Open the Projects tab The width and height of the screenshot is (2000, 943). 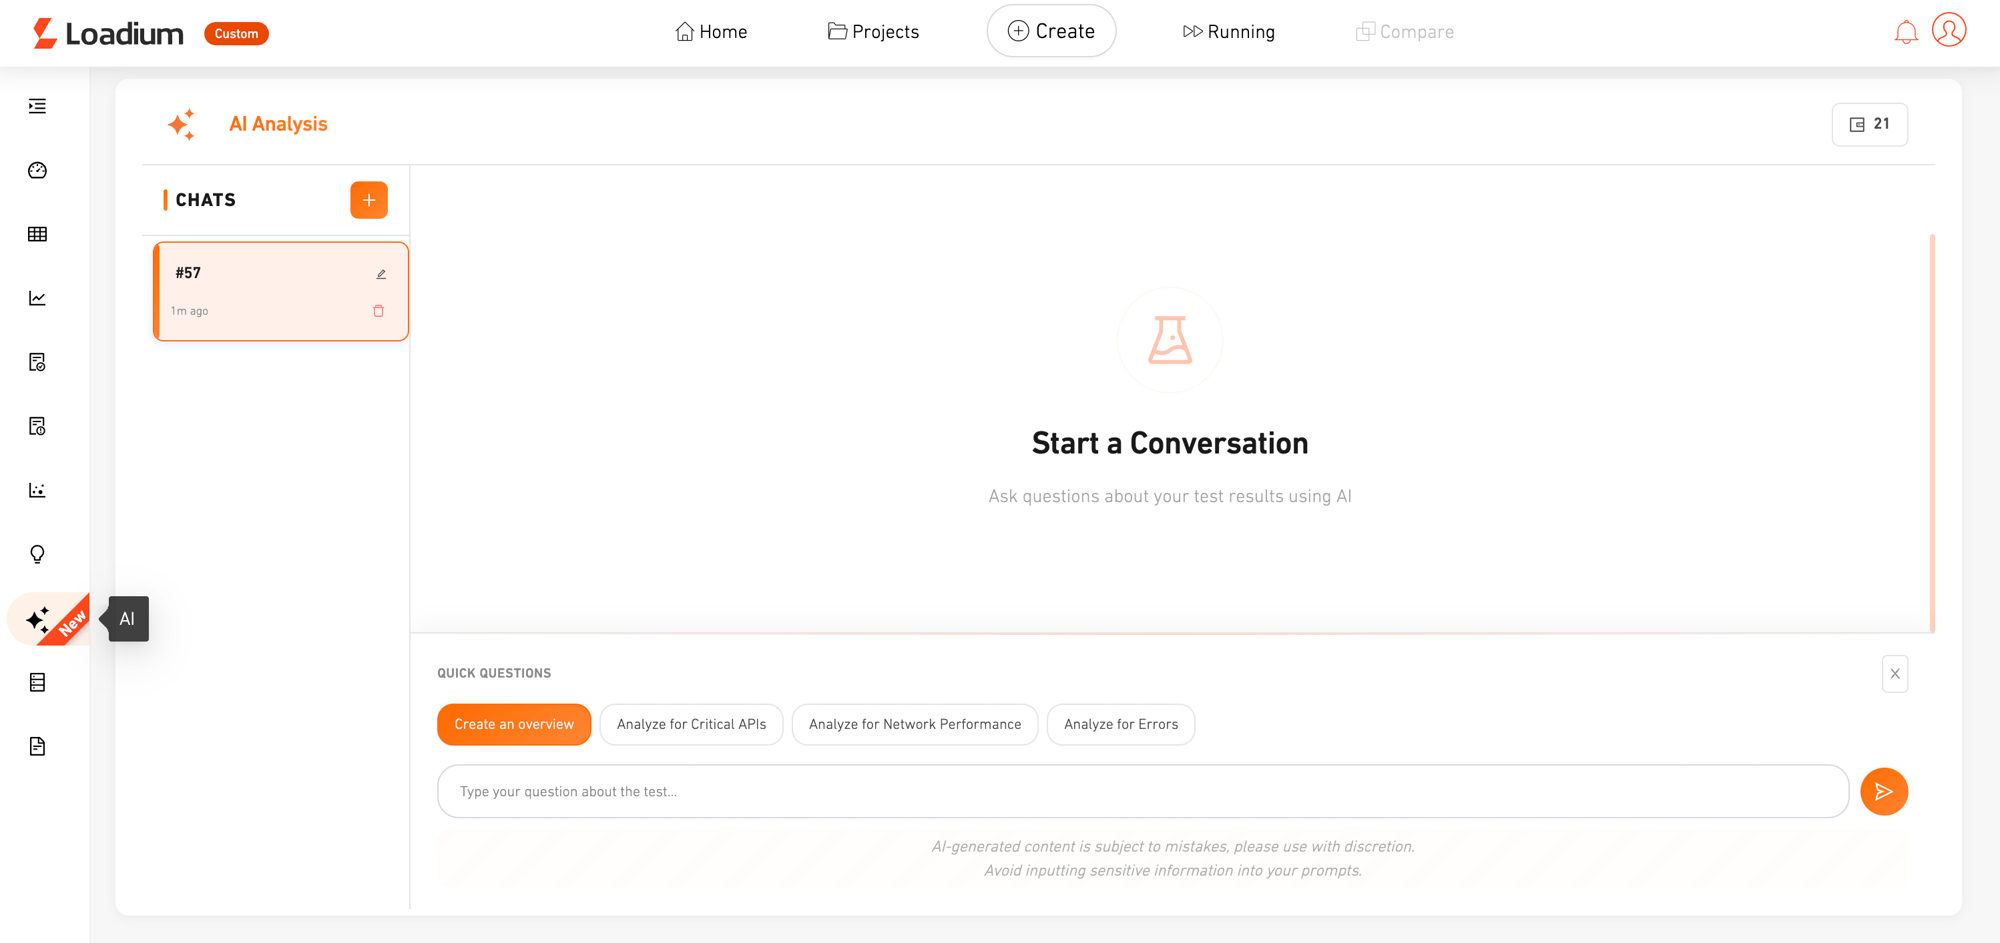tap(873, 32)
